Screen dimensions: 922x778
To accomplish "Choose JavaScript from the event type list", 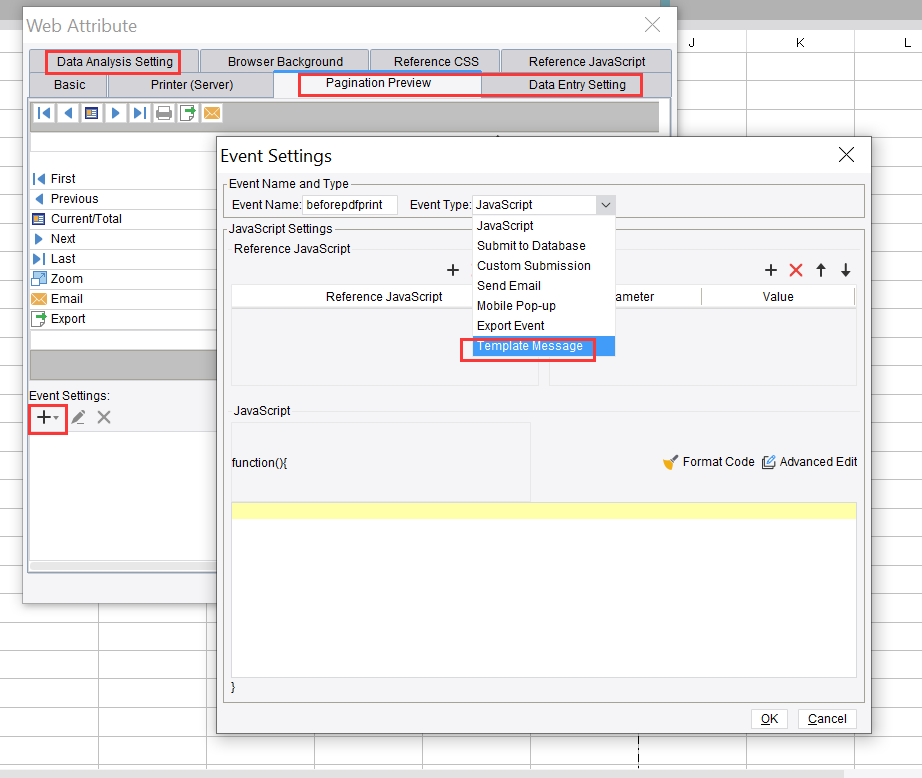I will pyautogui.click(x=544, y=226).
